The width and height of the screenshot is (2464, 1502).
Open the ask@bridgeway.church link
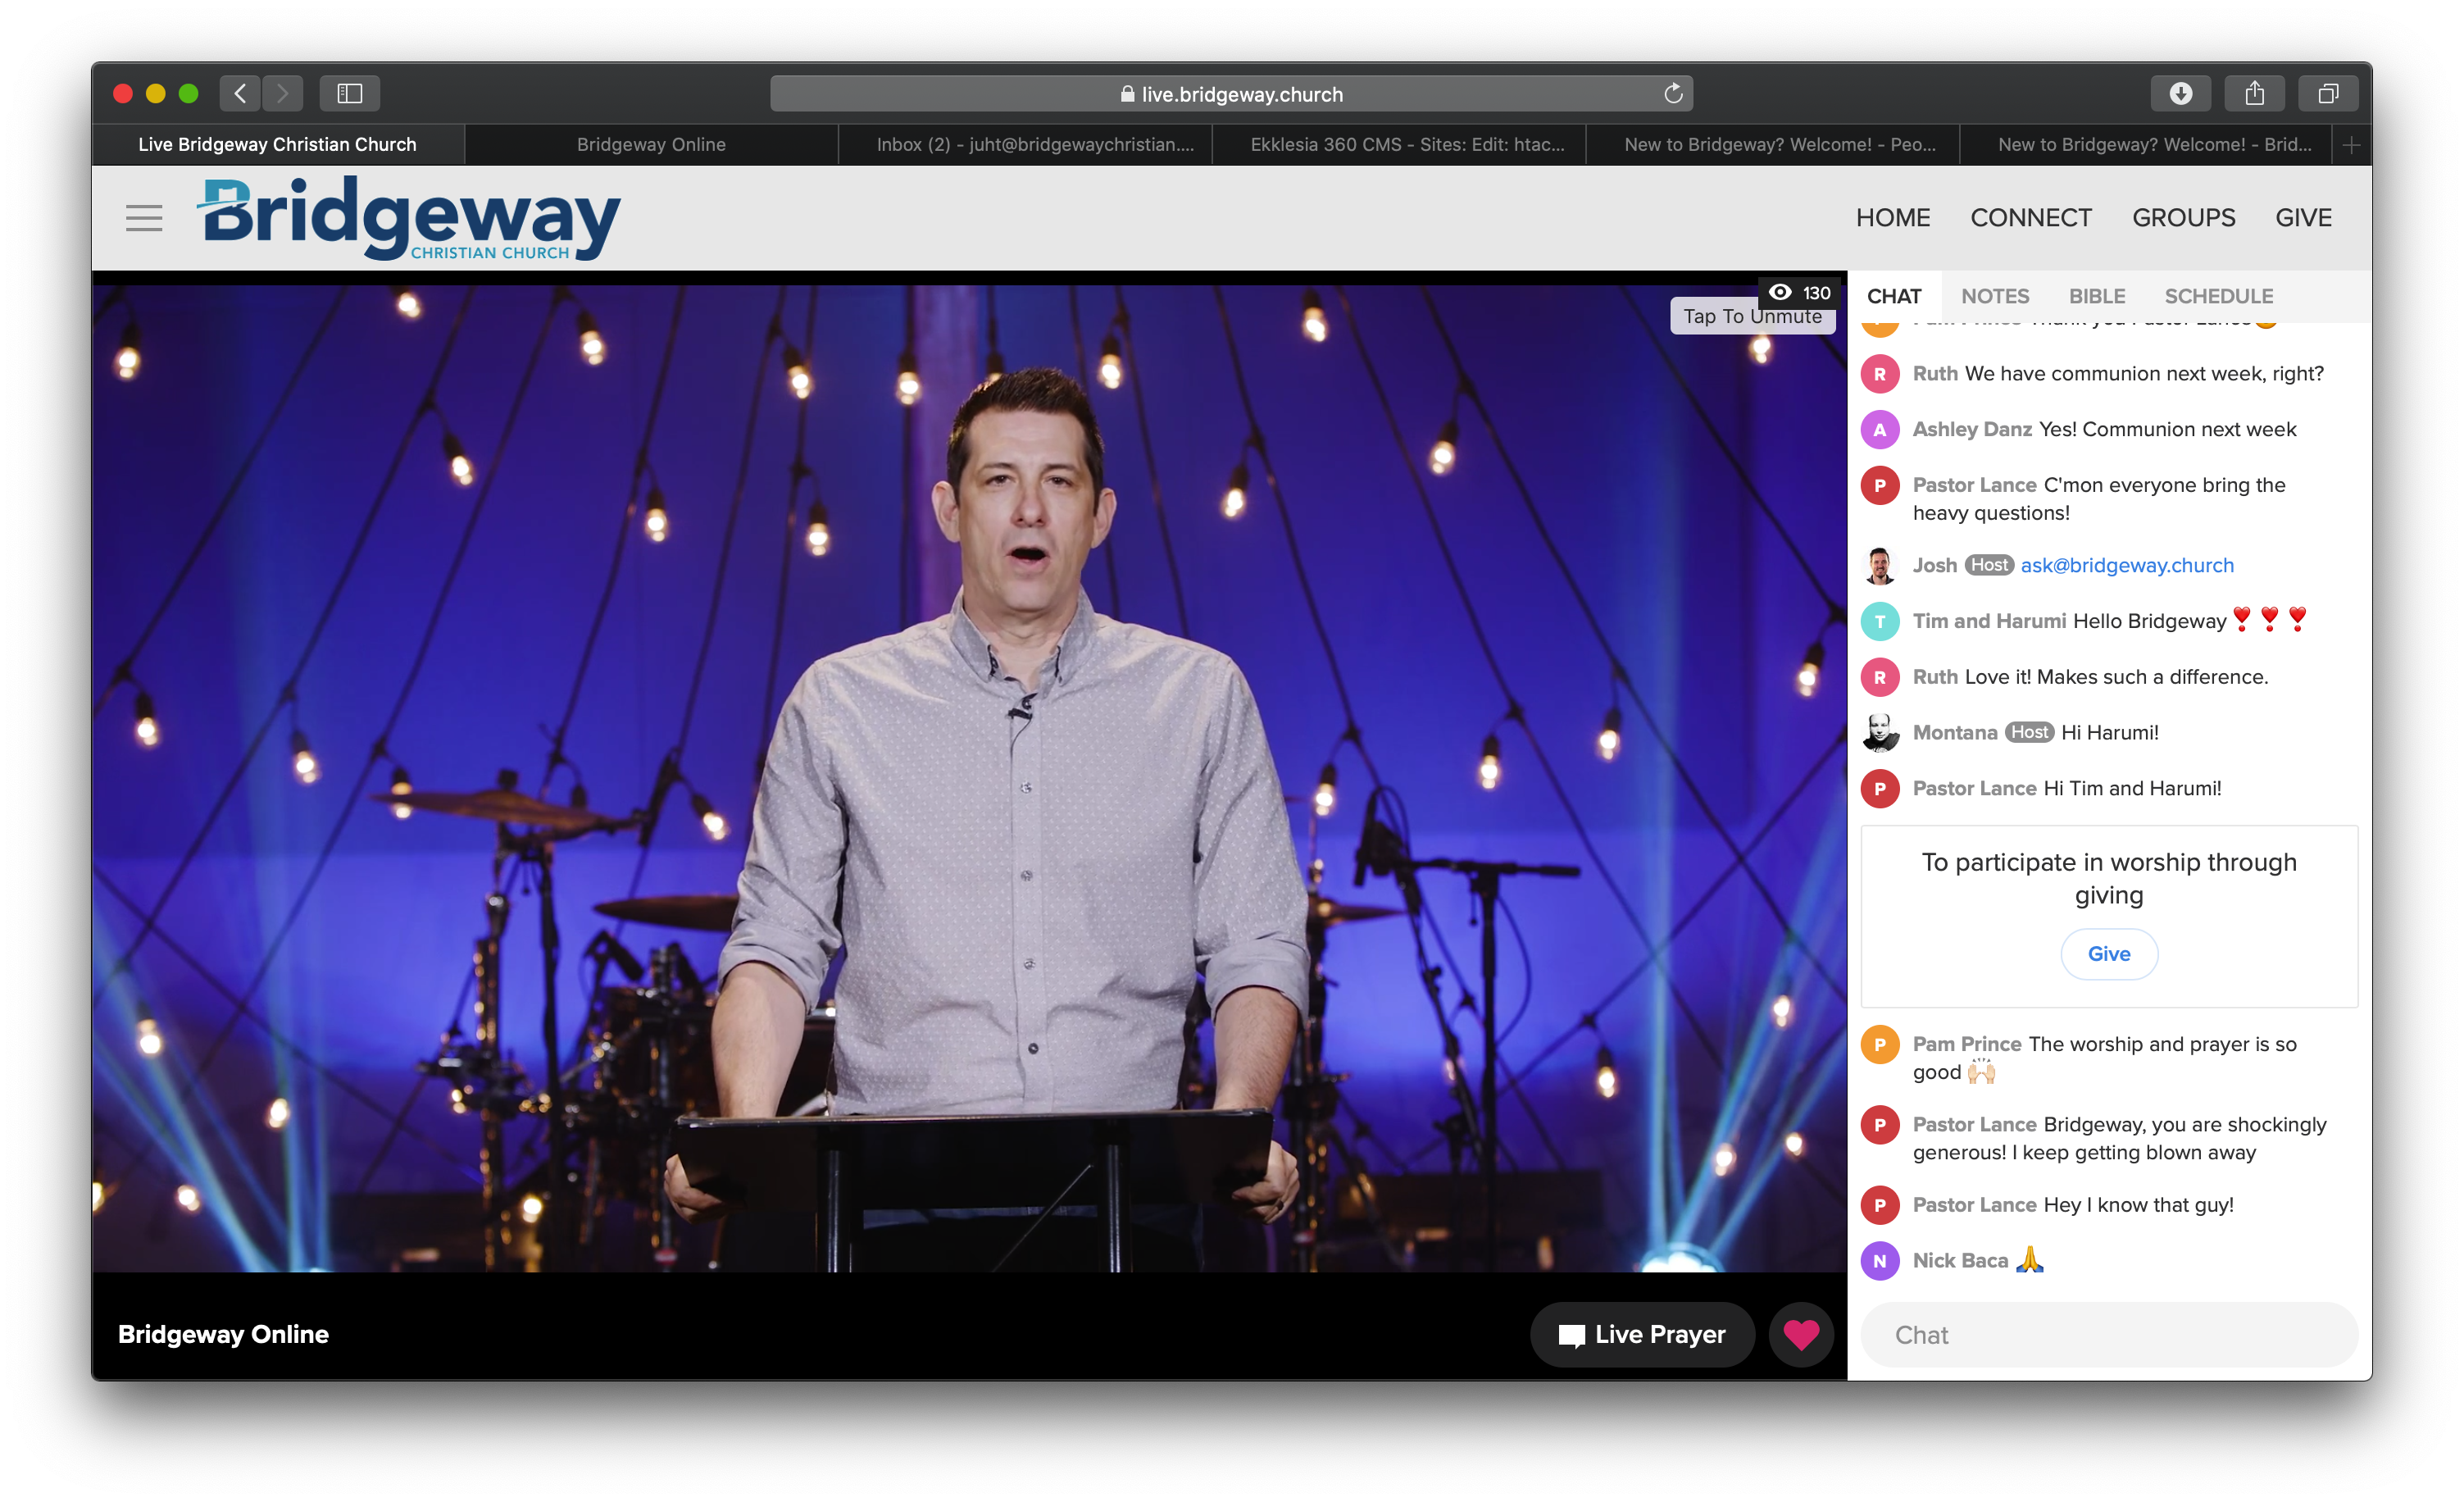(x=2126, y=565)
